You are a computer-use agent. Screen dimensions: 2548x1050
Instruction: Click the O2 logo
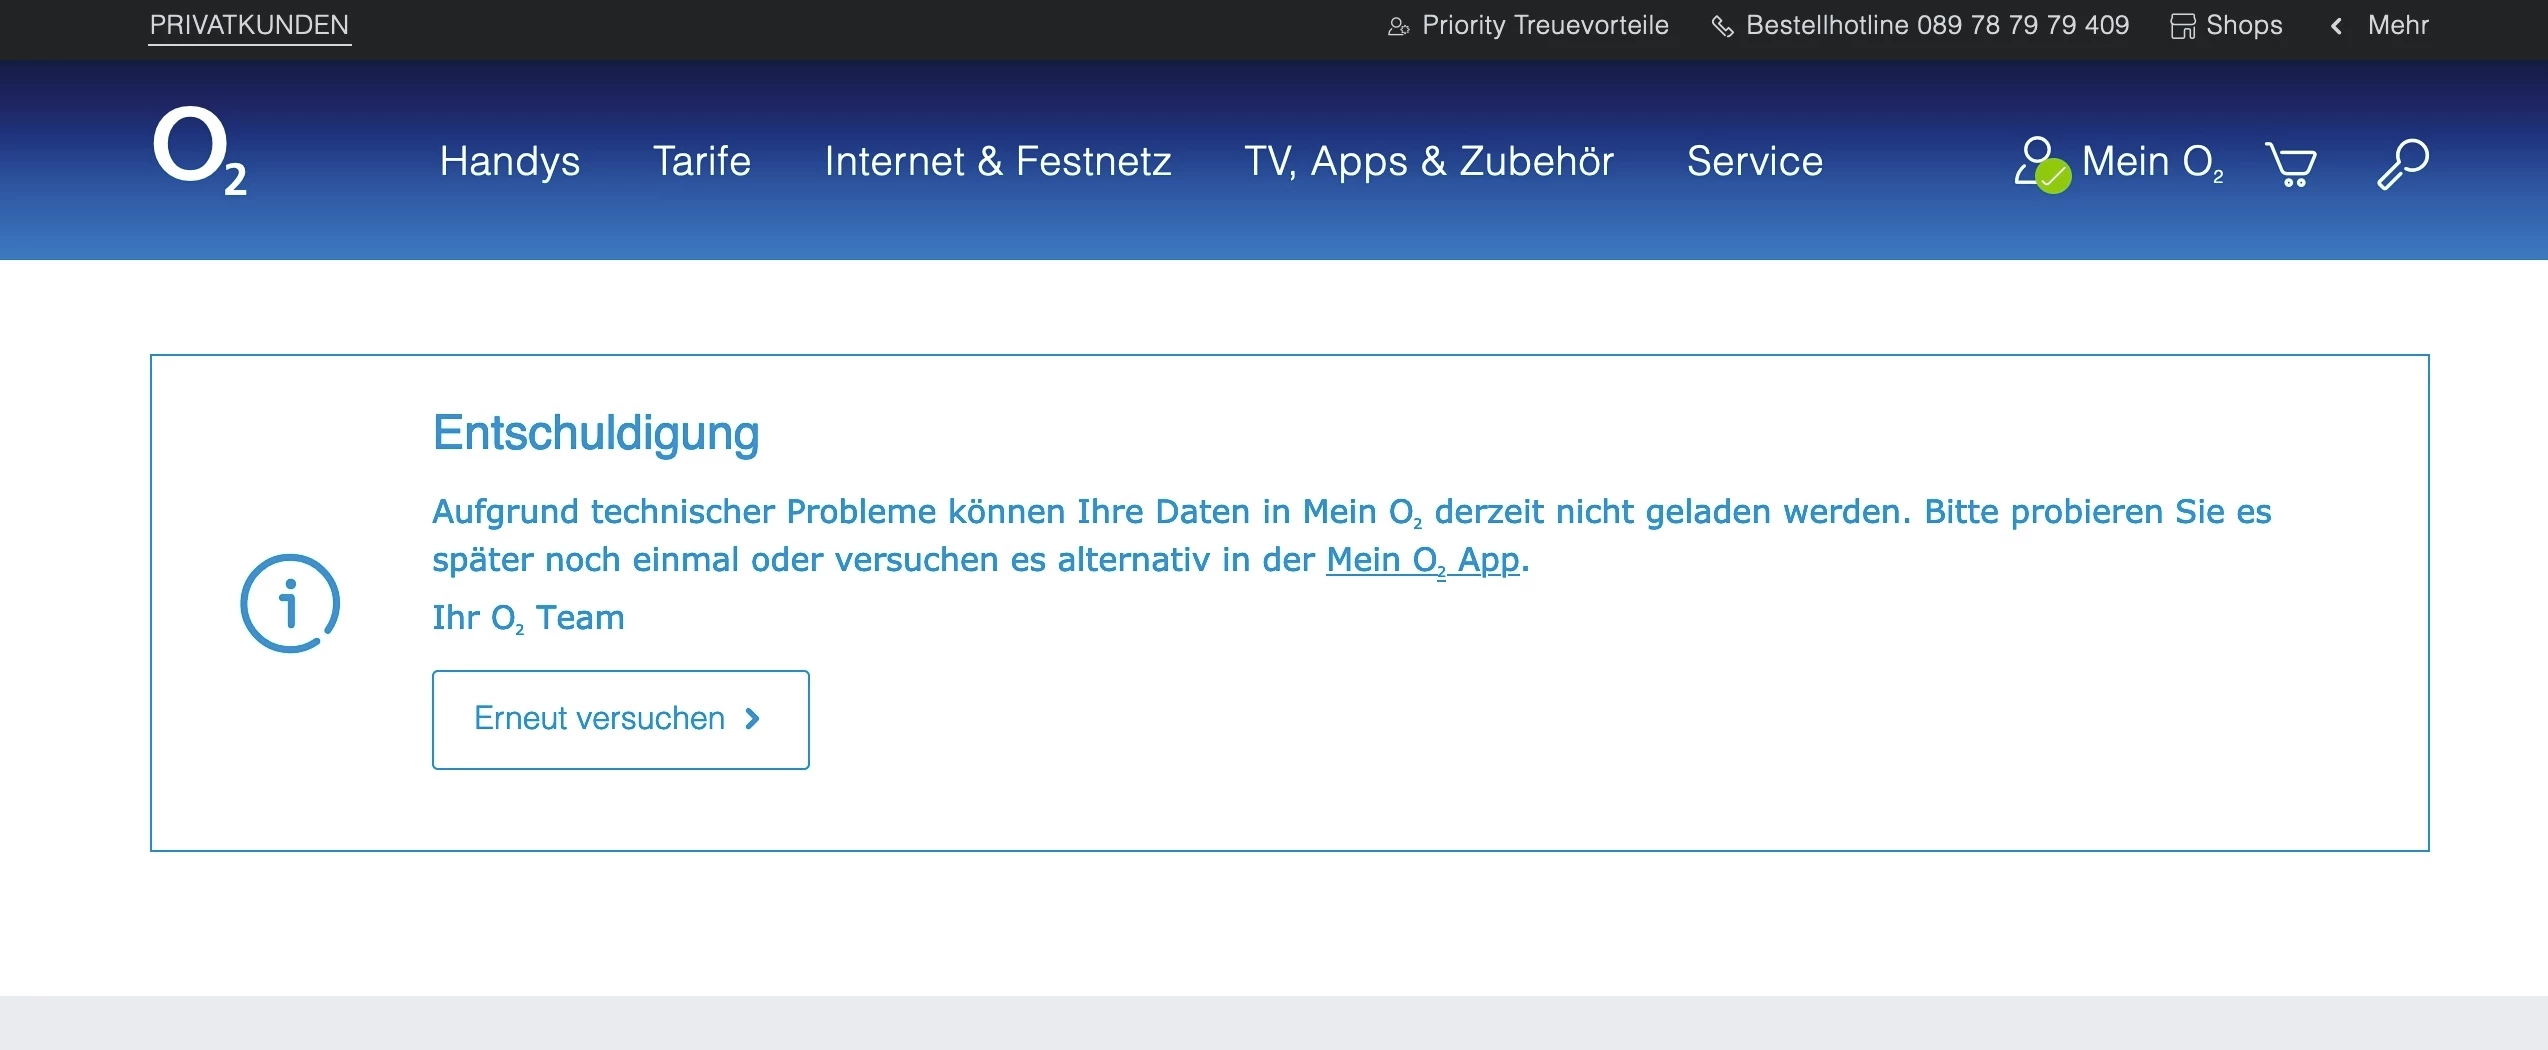[x=200, y=150]
